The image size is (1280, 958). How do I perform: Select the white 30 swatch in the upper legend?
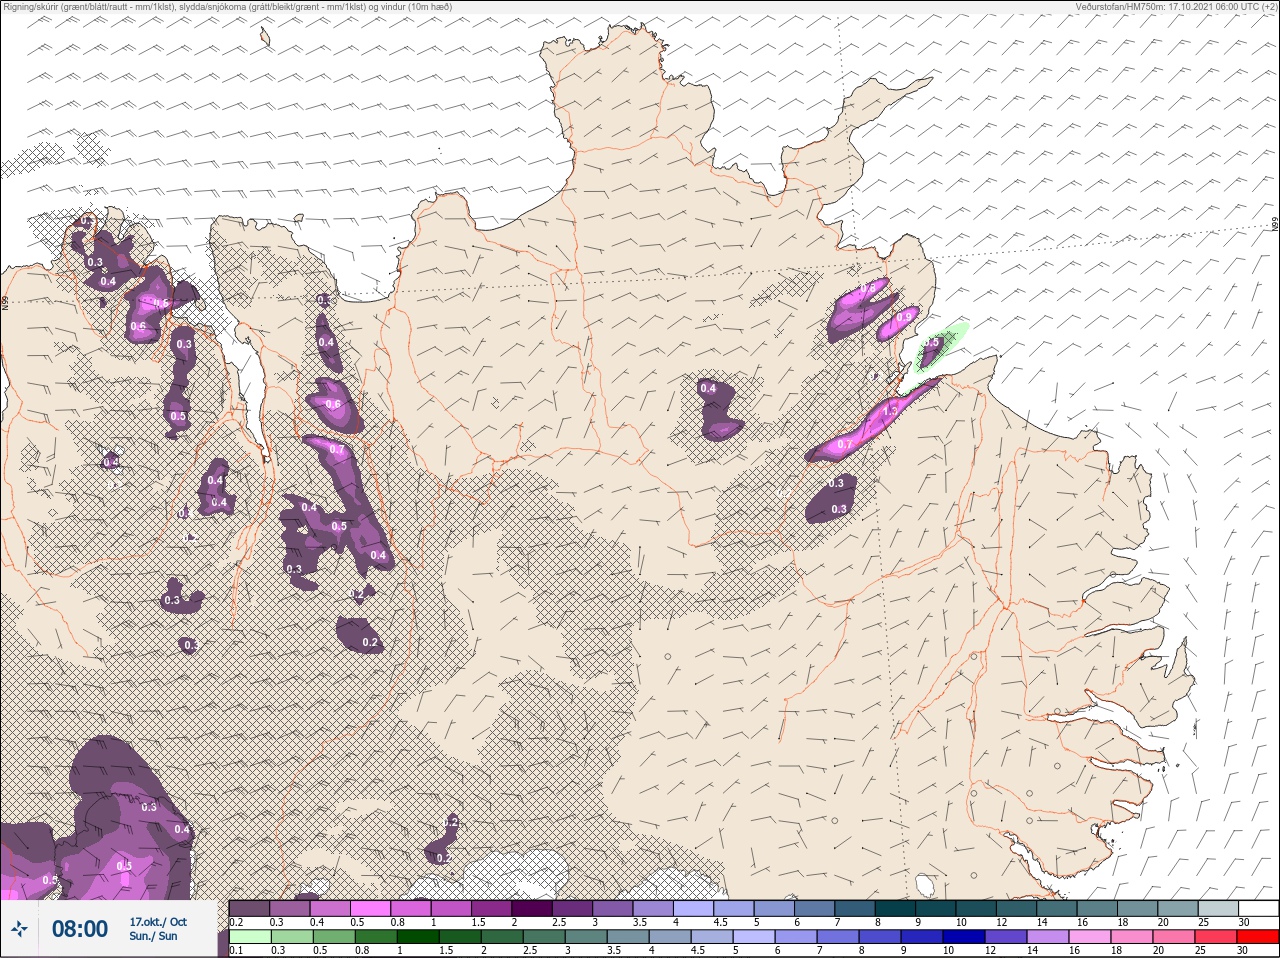[1258, 908]
